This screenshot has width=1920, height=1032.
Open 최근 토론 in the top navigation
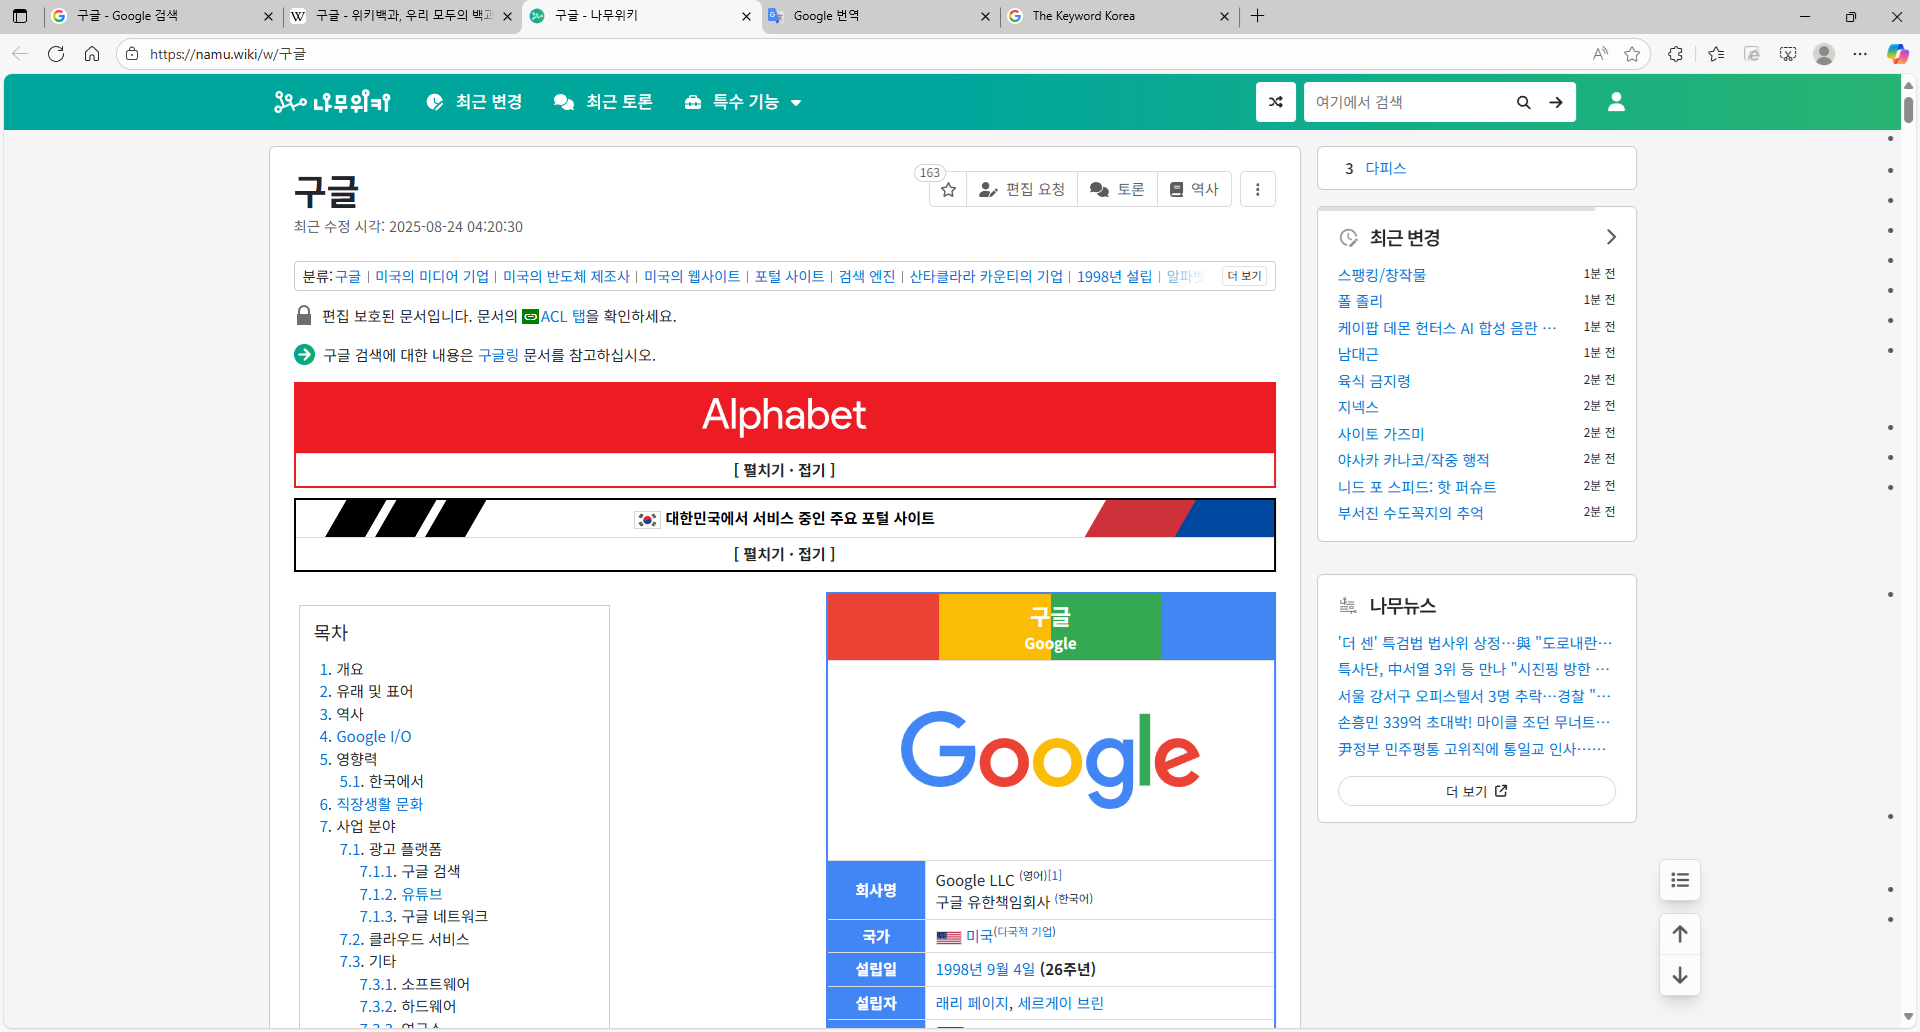coord(603,102)
